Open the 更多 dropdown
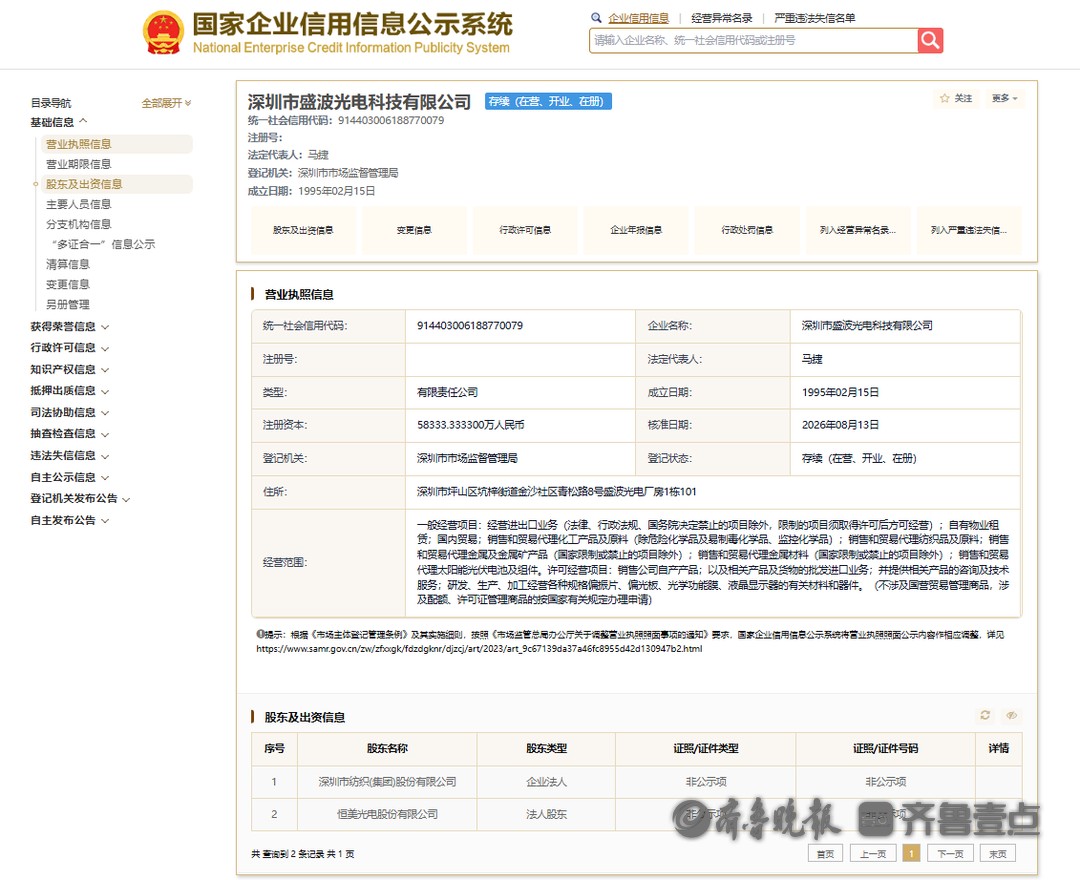This screenshot has width=1080, height=880. pyautogui.click(x=1004, y=98)
